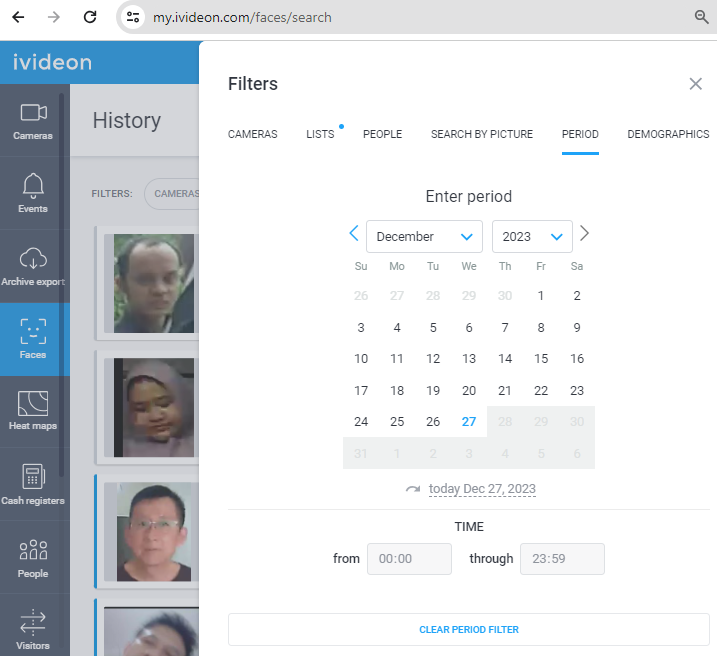The height and width of the screenshot is (656, 717).
Task: Select December 18 in calendar
Action: [x=396, y=391]
